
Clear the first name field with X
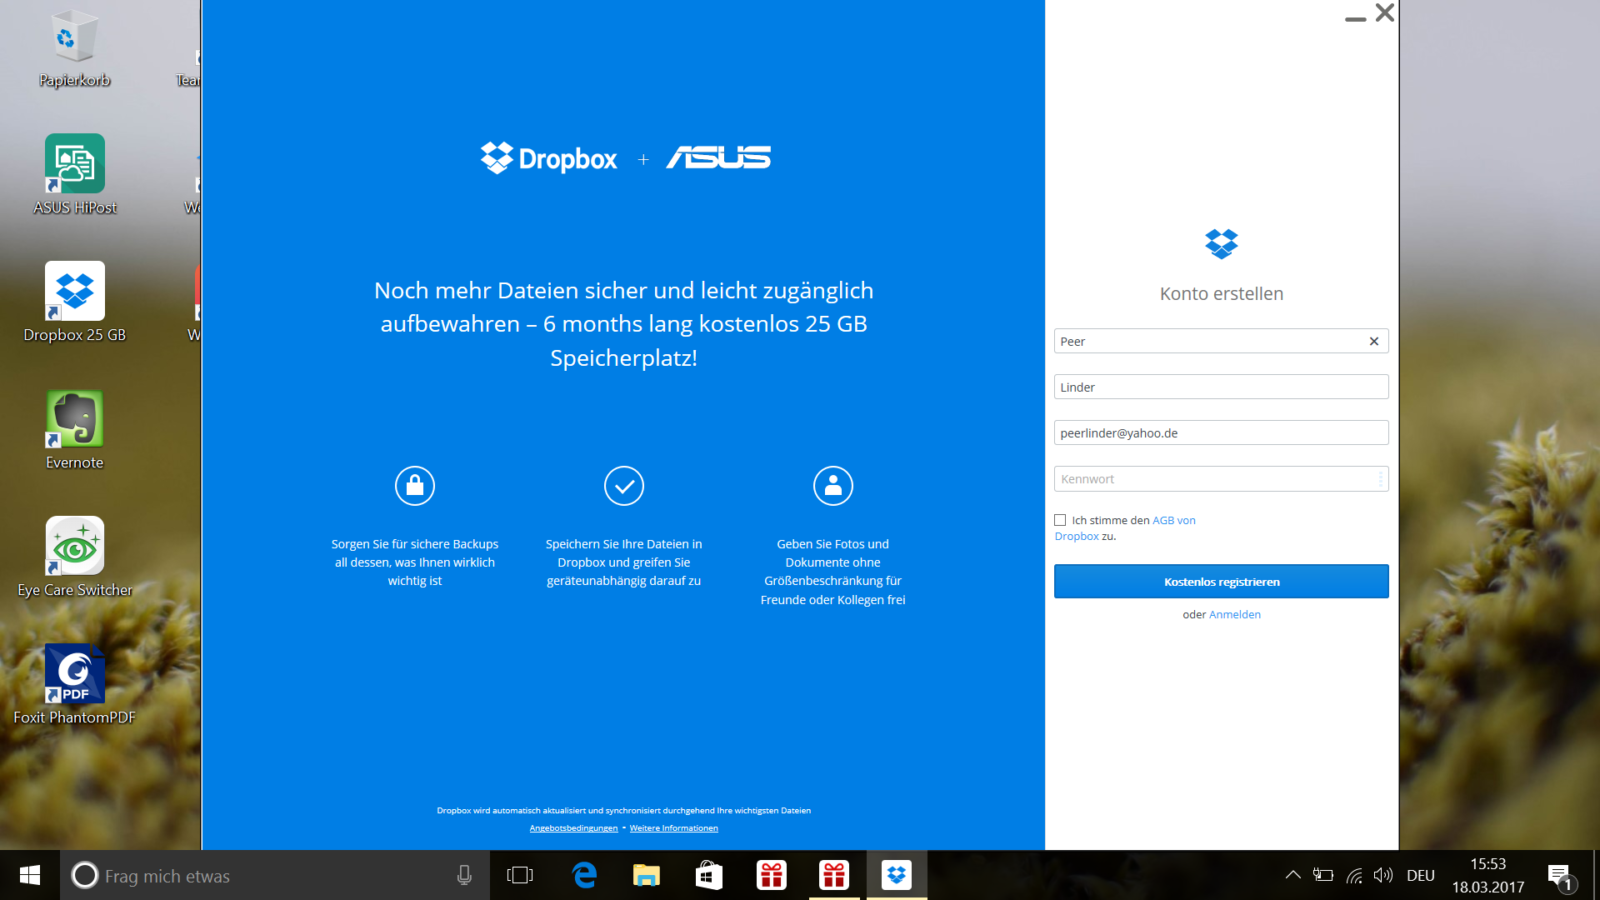coord(1374,342)
